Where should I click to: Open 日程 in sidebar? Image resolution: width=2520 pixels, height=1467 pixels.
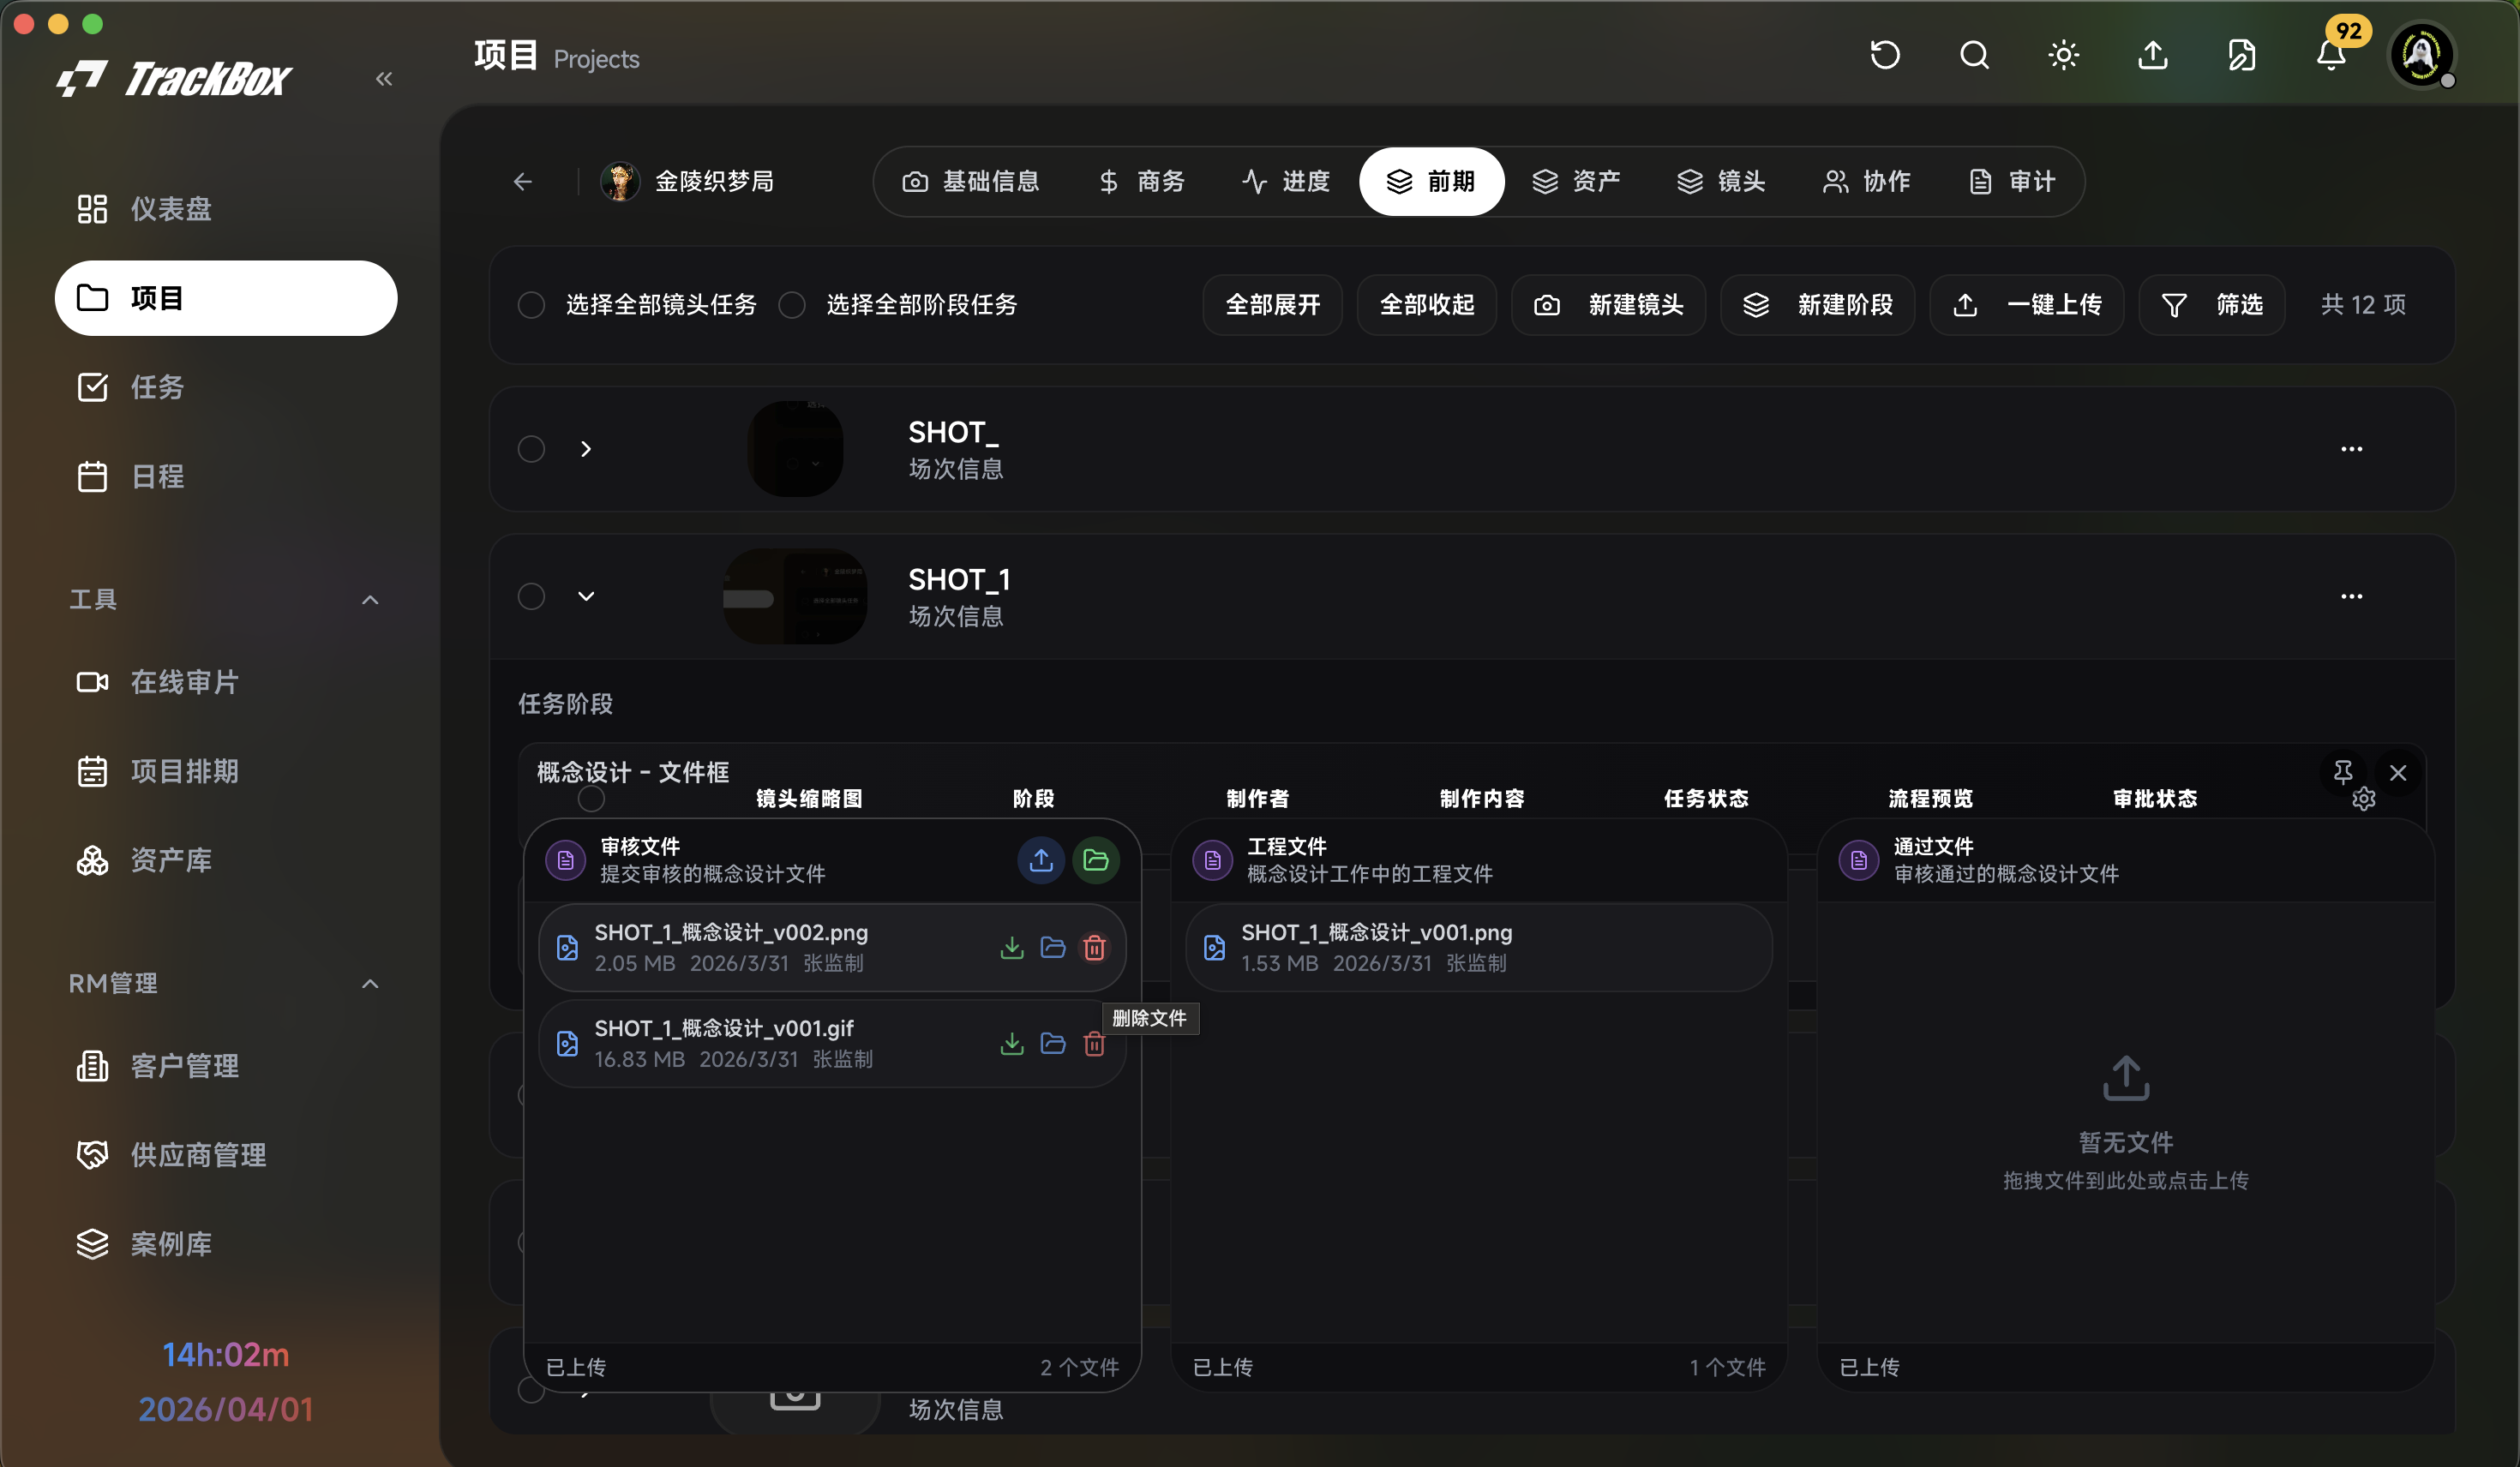[x=226, y=476]
